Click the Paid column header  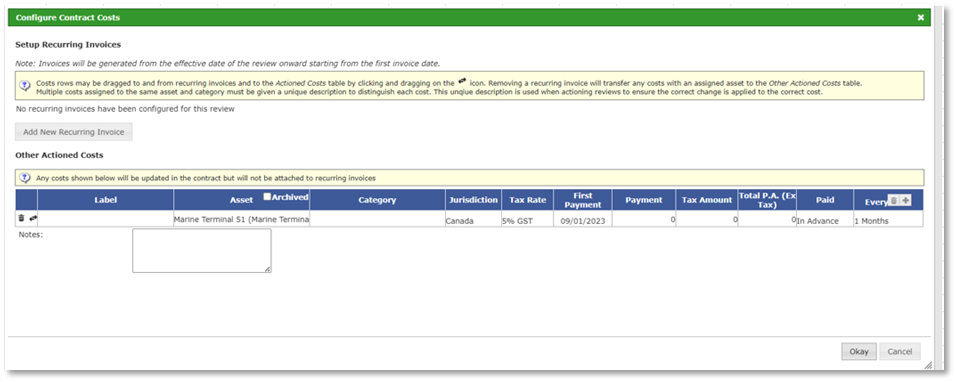tap(825, 200)
